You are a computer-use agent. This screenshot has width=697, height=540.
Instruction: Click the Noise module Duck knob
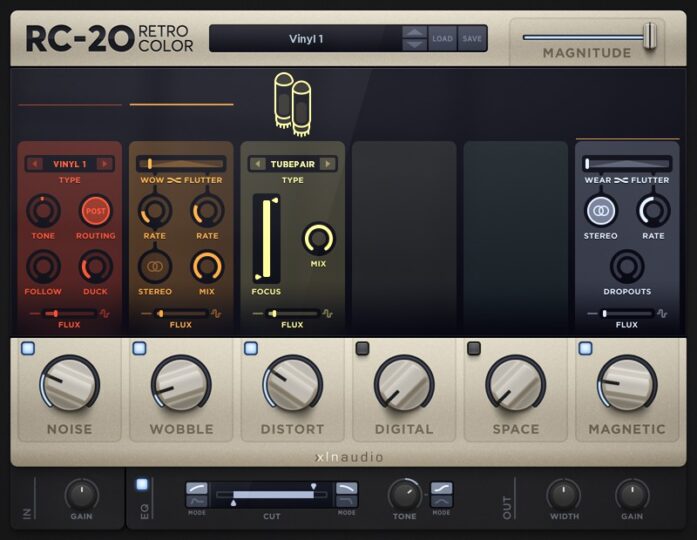coord(96,267)
